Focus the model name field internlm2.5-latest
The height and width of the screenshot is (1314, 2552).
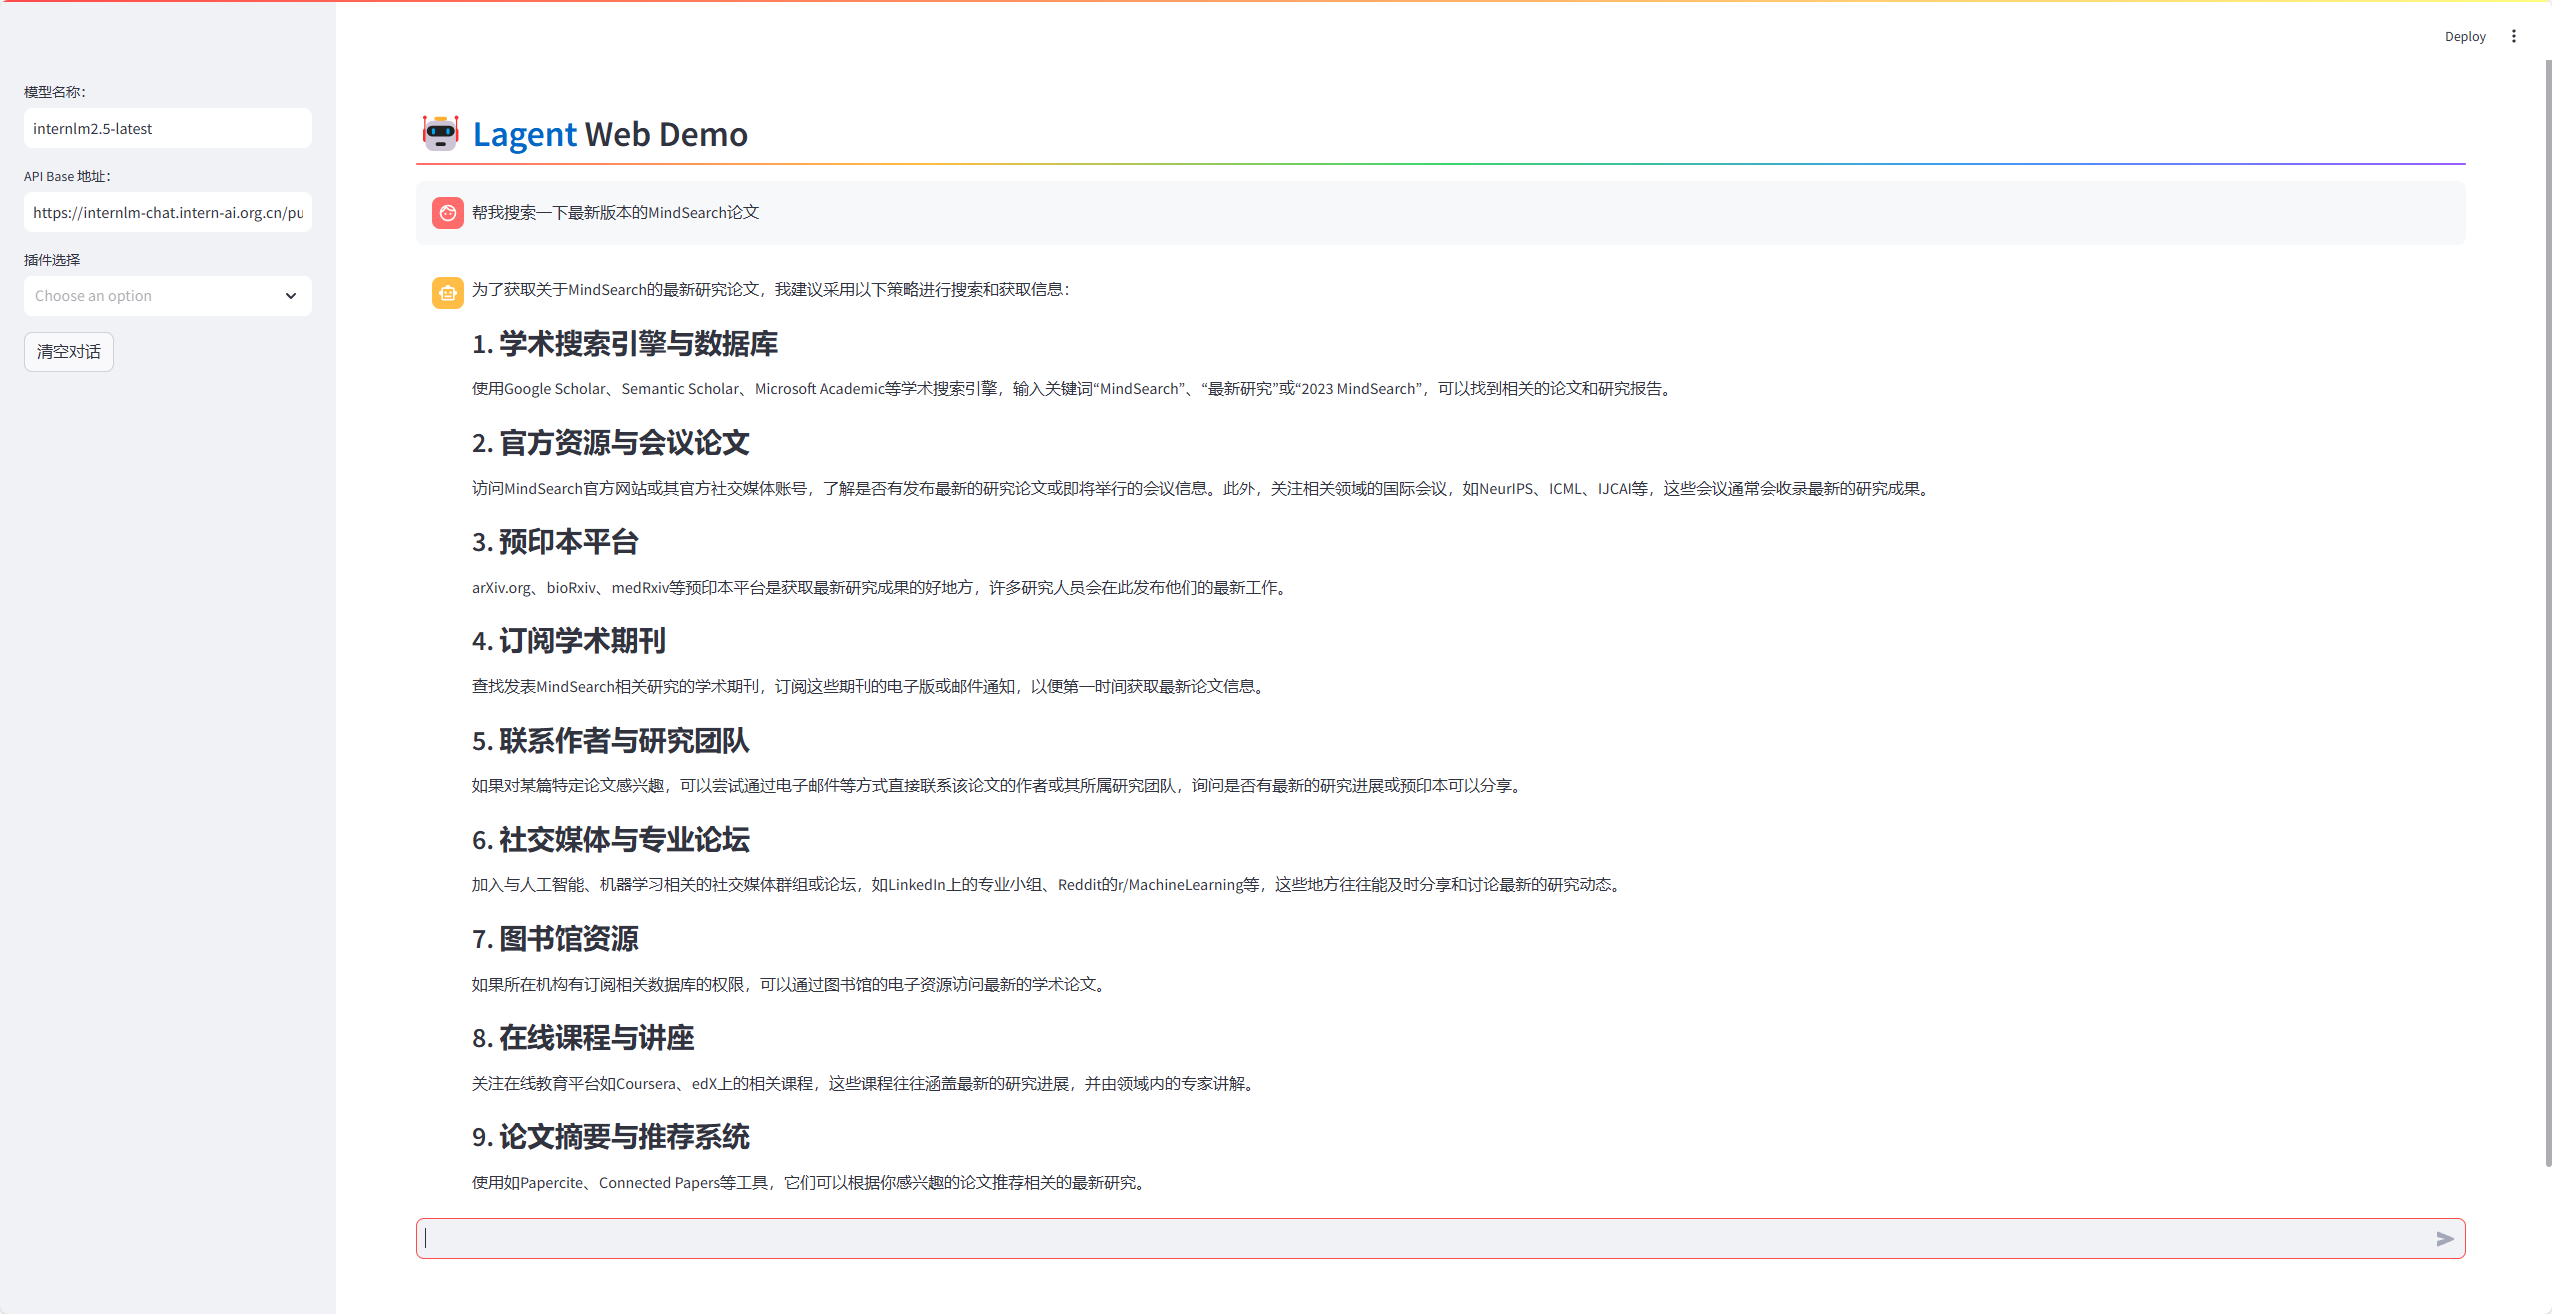[167, 129]
